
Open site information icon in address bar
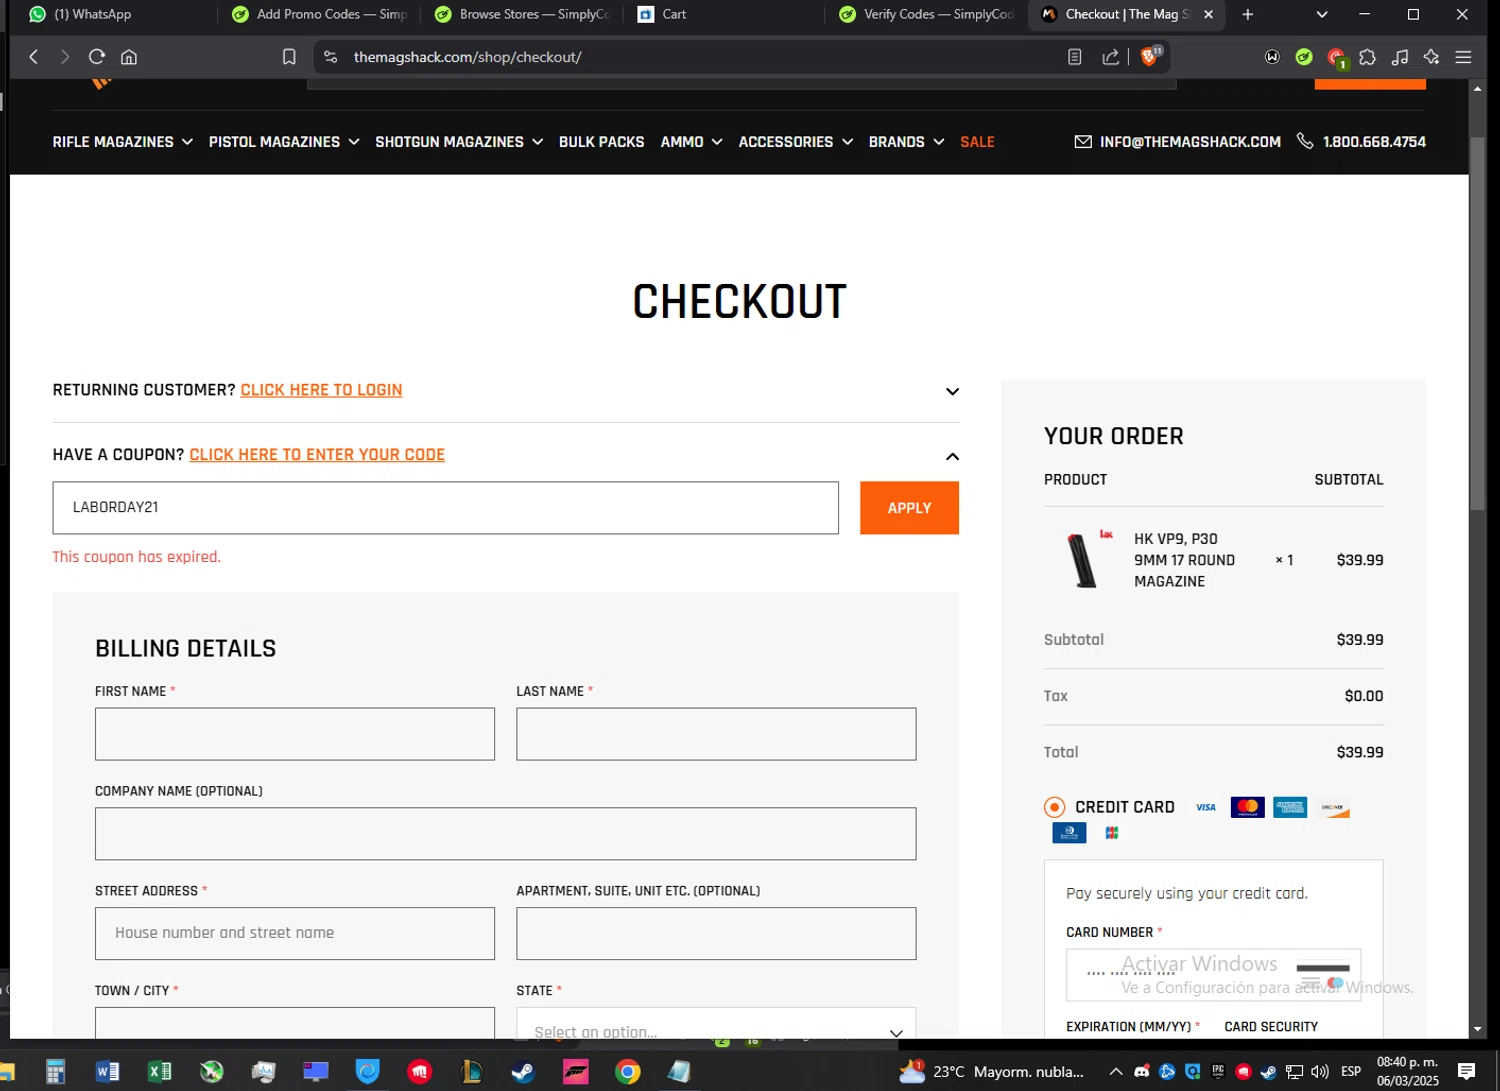click(x=331, y=57)
